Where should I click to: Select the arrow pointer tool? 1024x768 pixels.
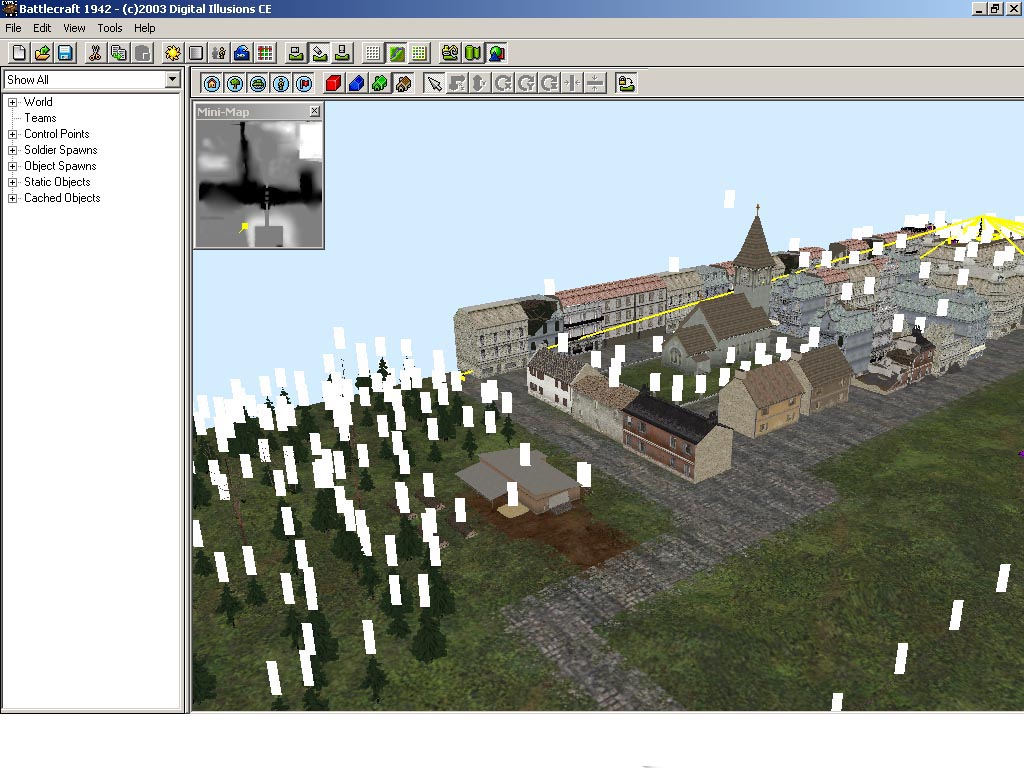point(434,84)
